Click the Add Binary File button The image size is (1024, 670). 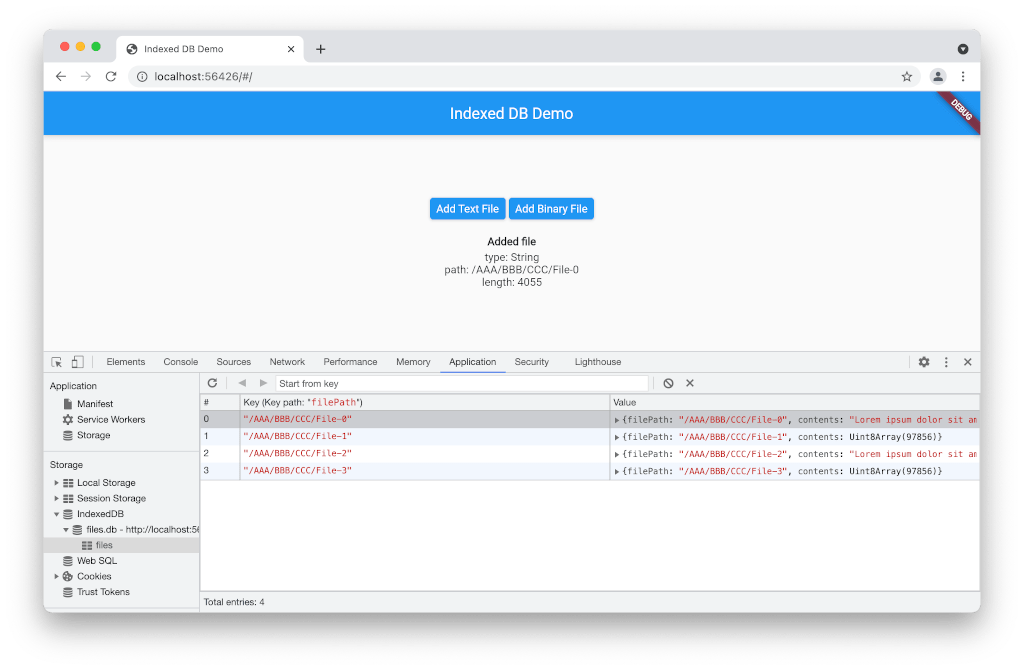pyautogui.click(x=551, y=208)
